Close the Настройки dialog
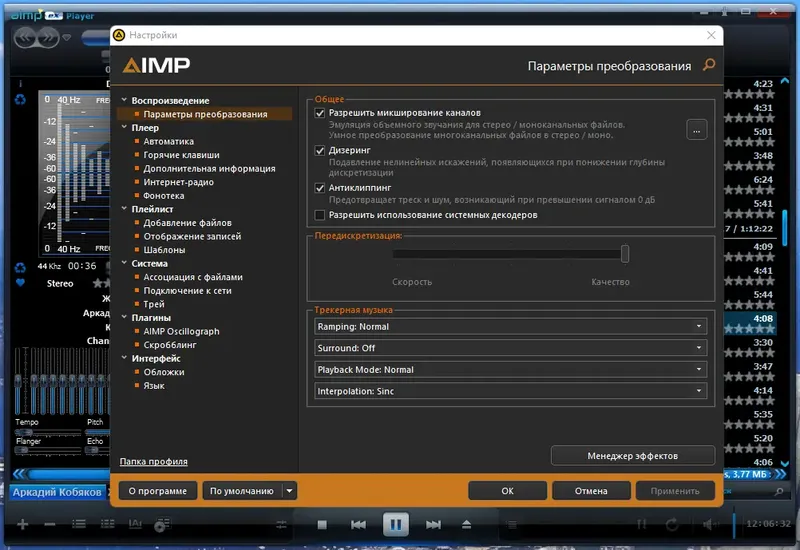The image size is (800, 550). (x=711, y=35)
